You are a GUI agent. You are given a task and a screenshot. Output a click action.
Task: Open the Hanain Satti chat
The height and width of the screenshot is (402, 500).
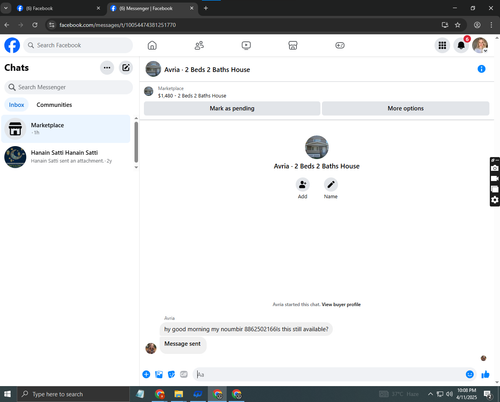tap(66, 157)
